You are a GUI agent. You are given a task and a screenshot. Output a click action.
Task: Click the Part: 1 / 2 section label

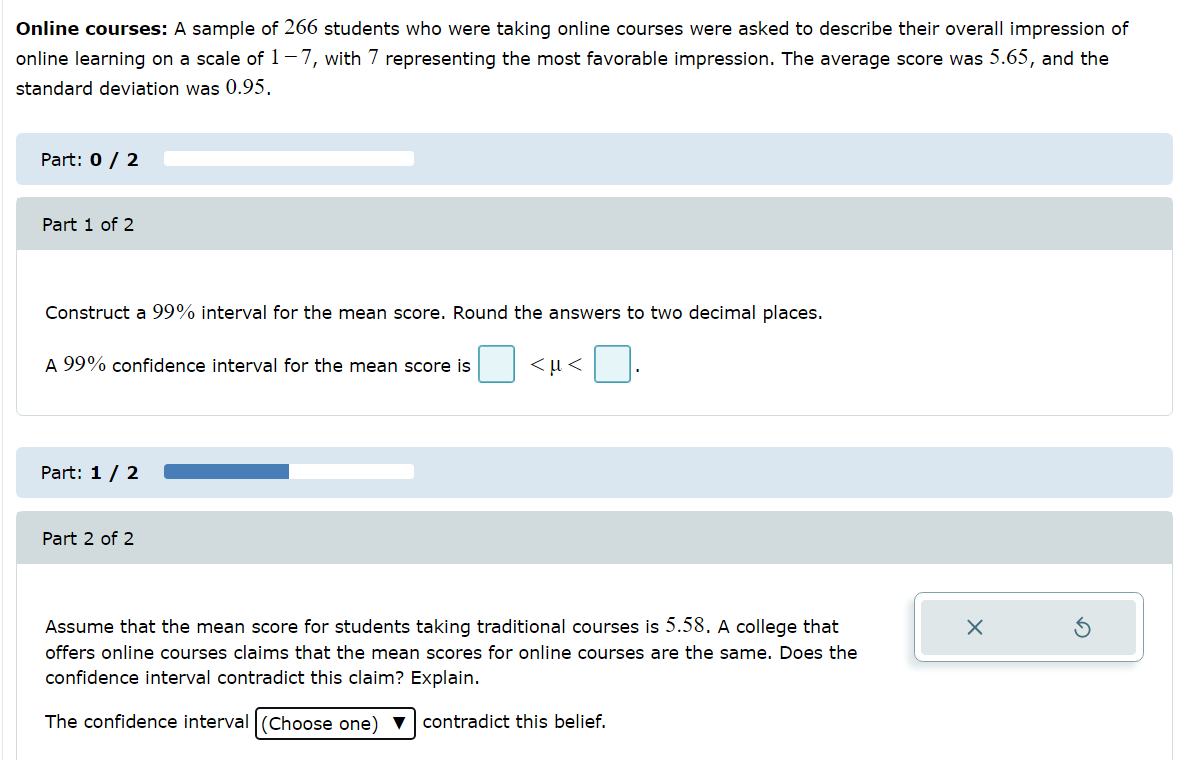coord(89,471)
